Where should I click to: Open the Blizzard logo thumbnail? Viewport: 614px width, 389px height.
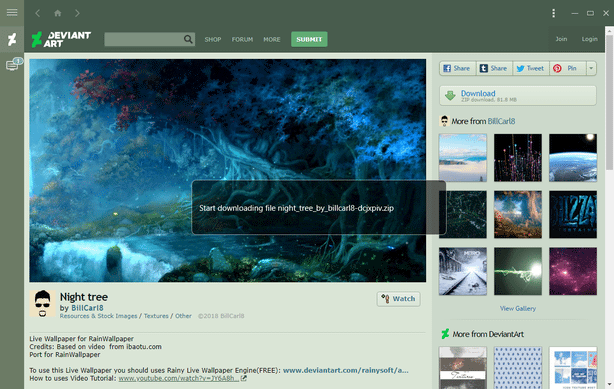click(x=573, y=214)
